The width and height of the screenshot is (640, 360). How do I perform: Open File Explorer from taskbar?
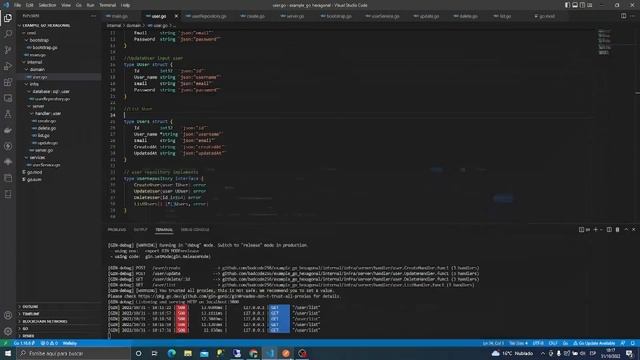coord(188,353)
